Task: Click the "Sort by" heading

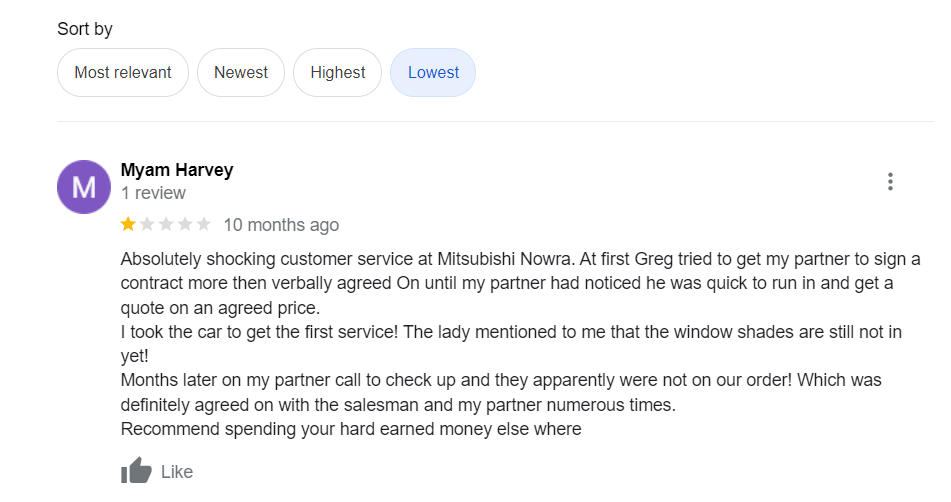Action: 85,29
